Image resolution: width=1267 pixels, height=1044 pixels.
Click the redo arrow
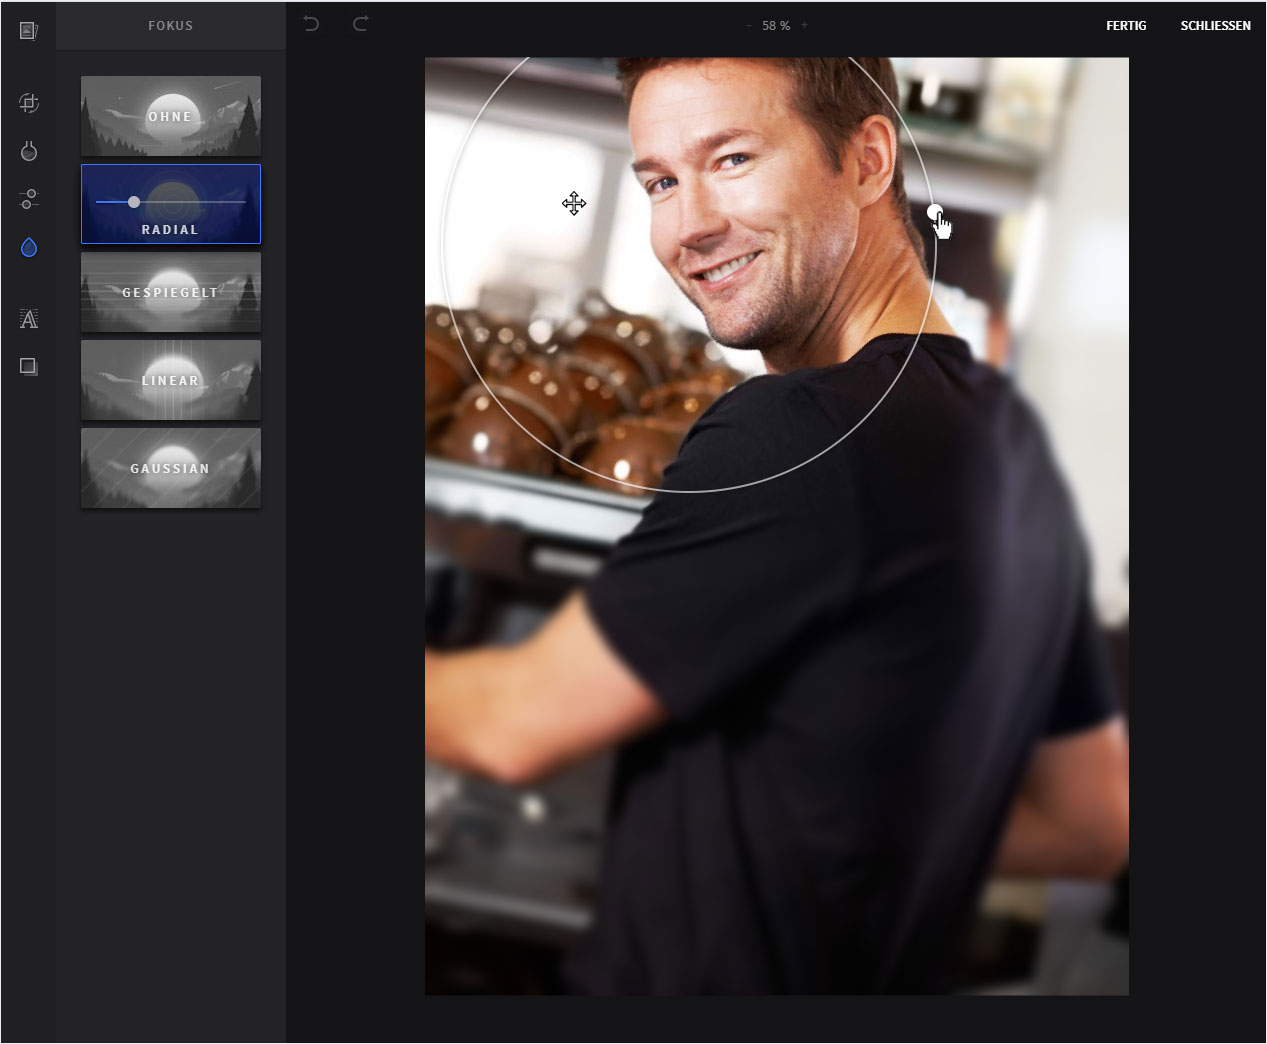[x=361, y=23]
